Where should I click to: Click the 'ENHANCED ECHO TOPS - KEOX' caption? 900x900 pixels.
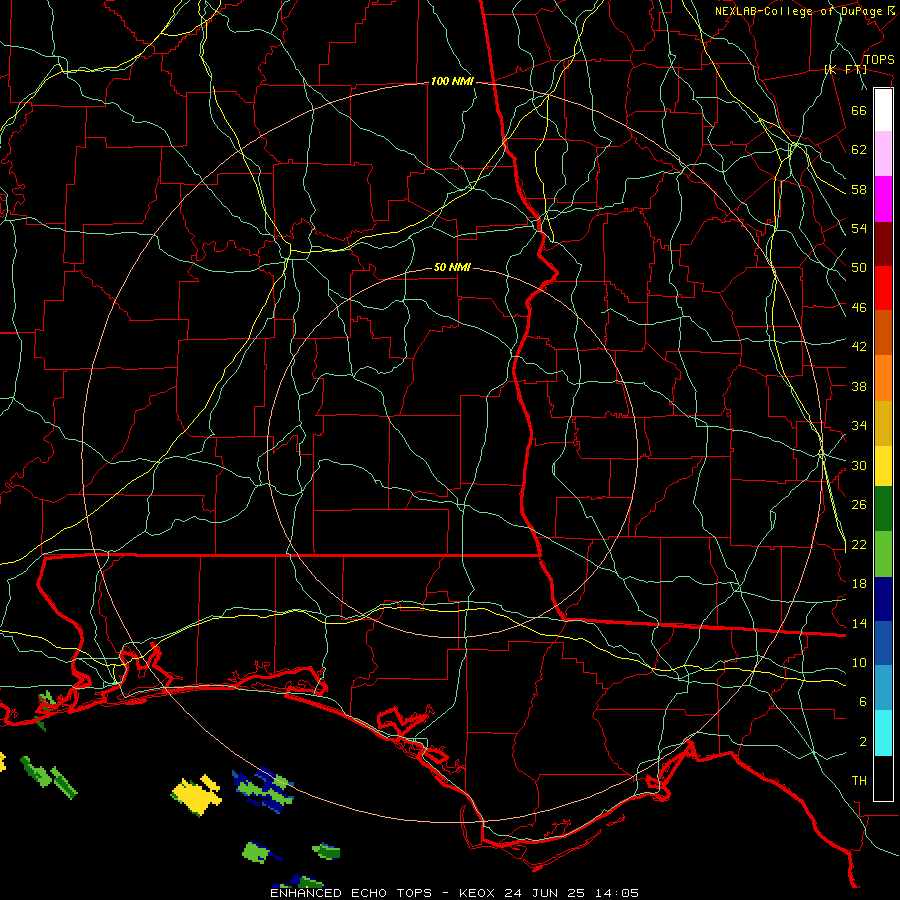tap(382, 893)
